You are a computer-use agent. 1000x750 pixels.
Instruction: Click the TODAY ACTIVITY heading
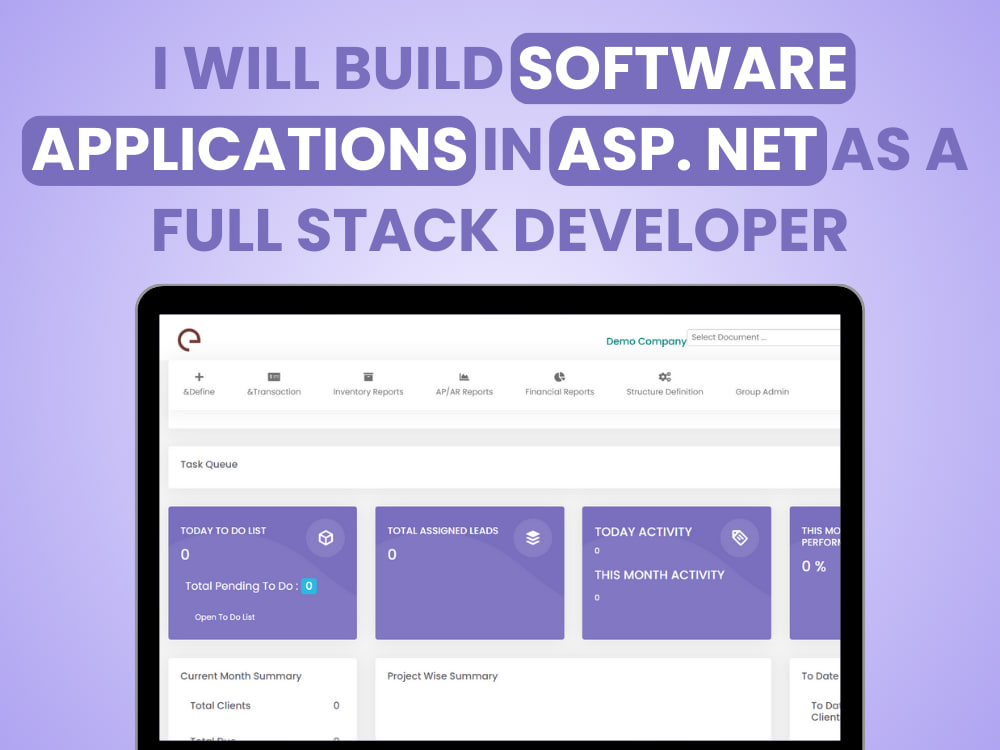[x=643, y=532]
